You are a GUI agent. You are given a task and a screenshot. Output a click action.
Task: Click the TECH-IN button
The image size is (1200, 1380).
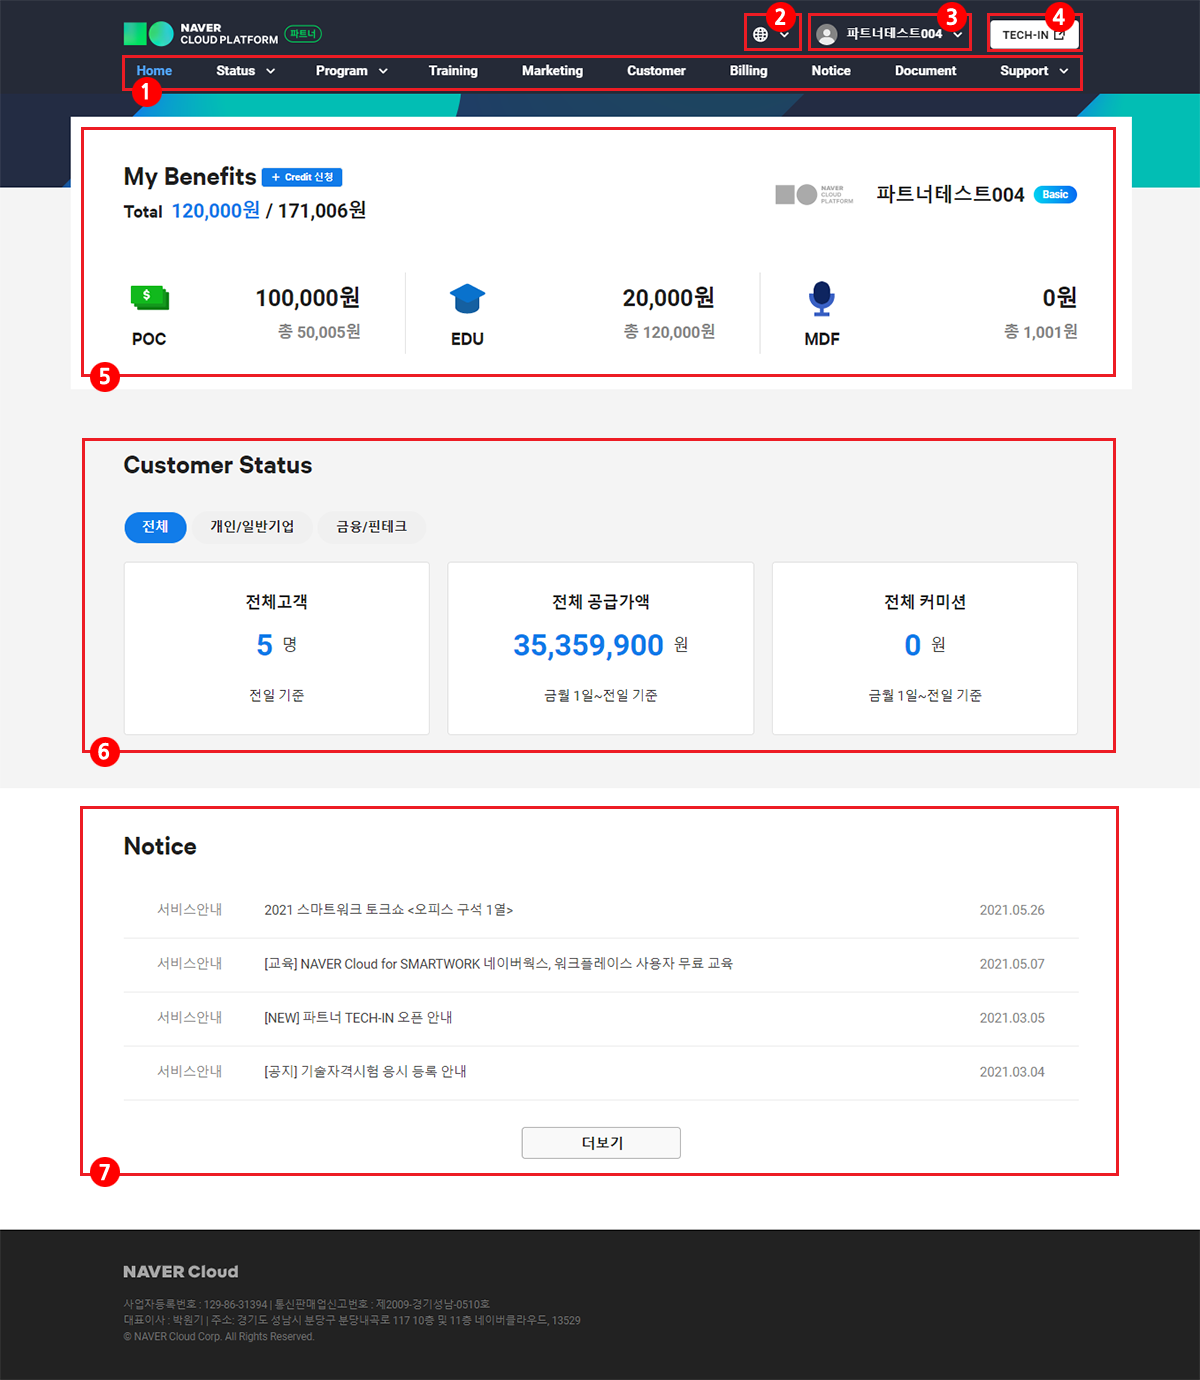click(x=1034, y=35)
